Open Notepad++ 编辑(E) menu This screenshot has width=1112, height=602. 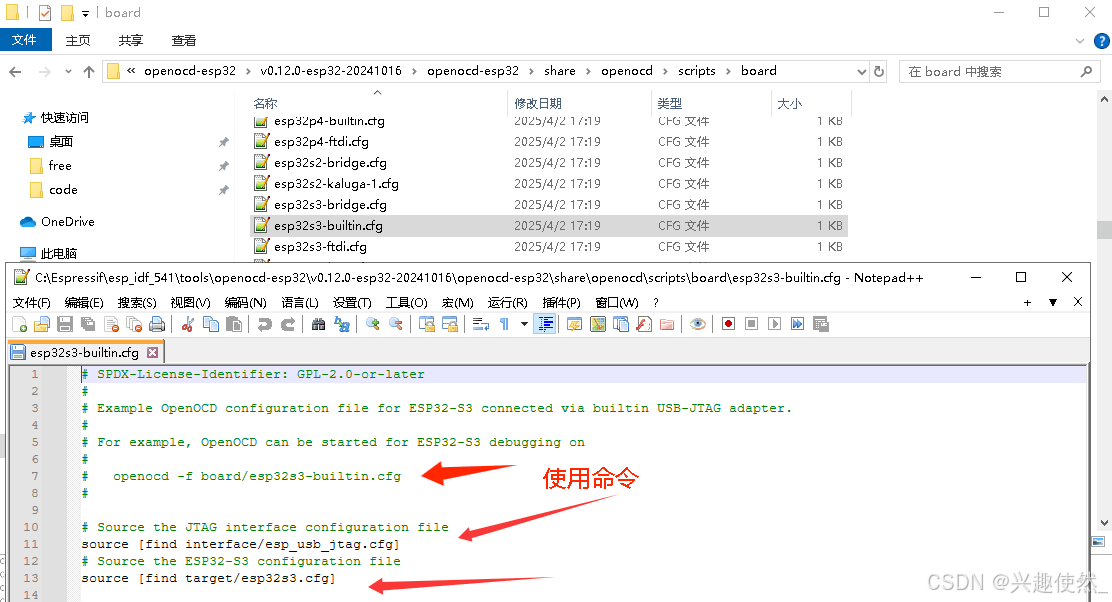coord(84,303)
